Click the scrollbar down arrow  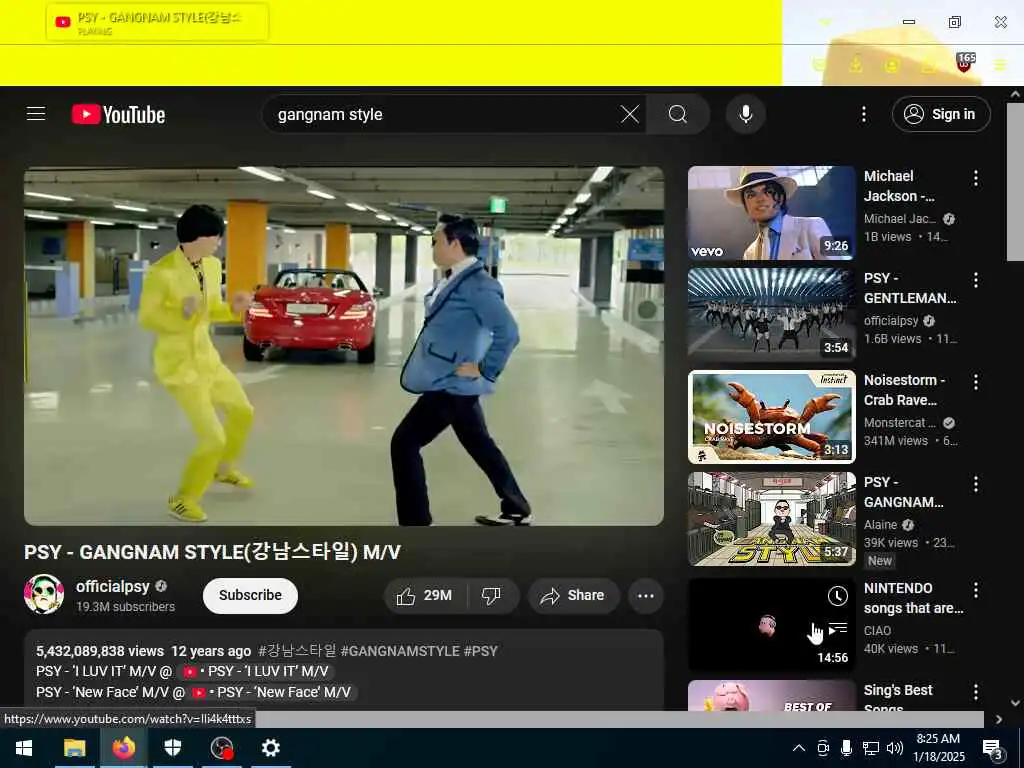coord(1015,703)
